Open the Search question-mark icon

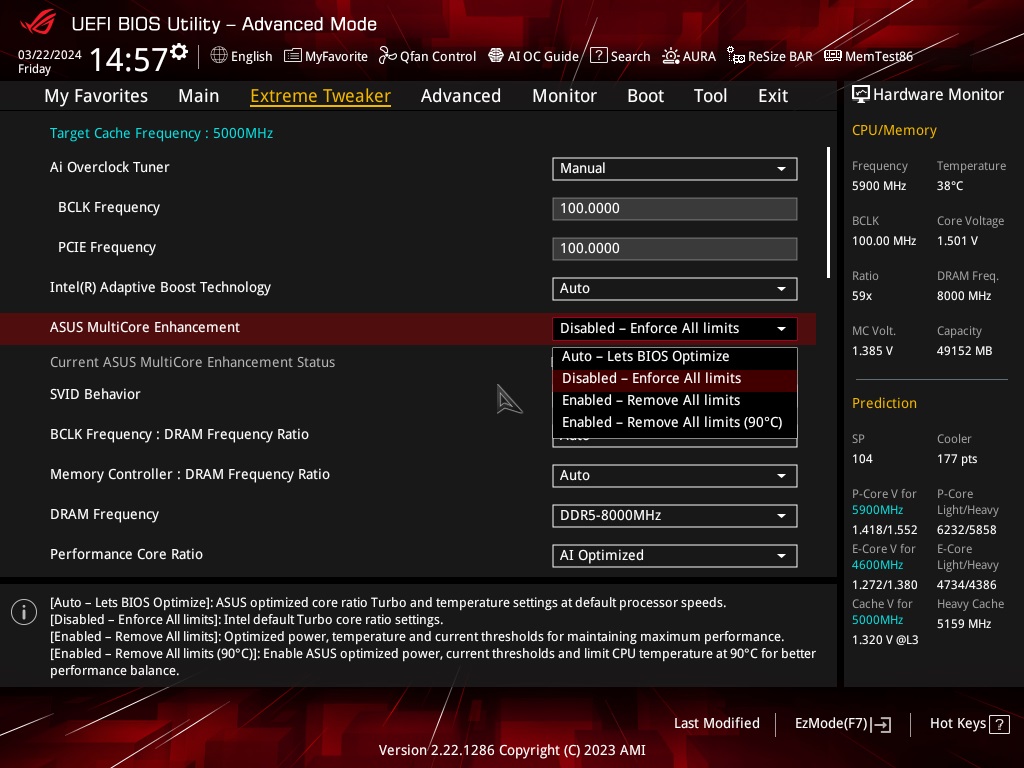598,56
